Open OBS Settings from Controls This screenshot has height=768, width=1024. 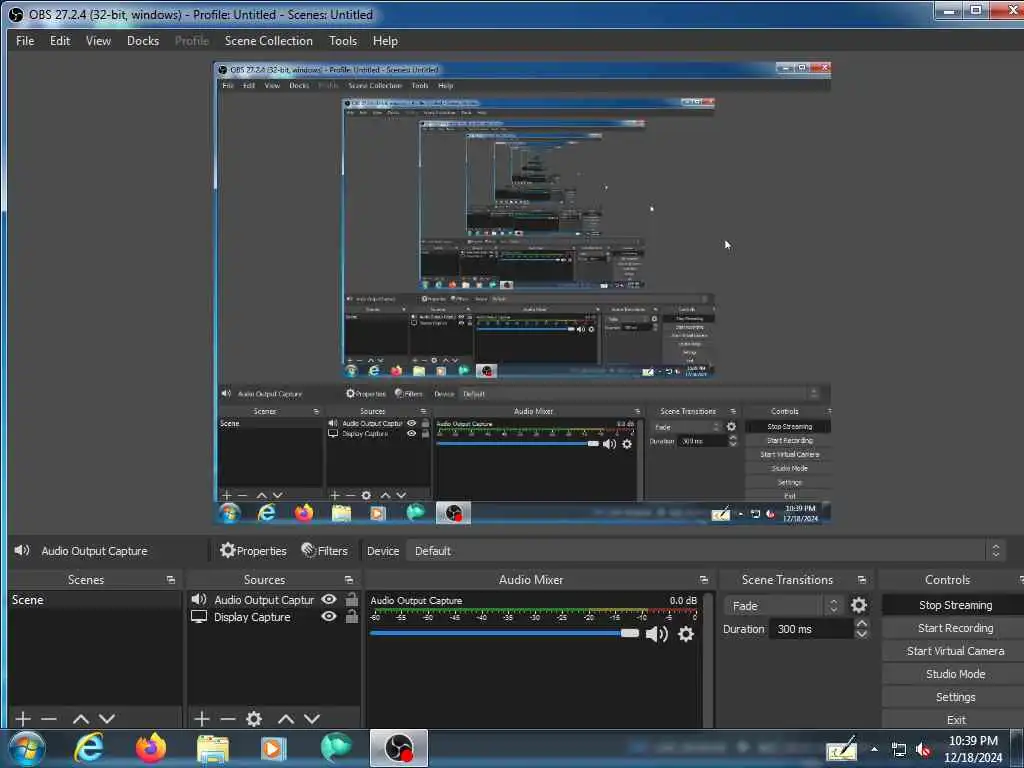(x=955, y=697)
